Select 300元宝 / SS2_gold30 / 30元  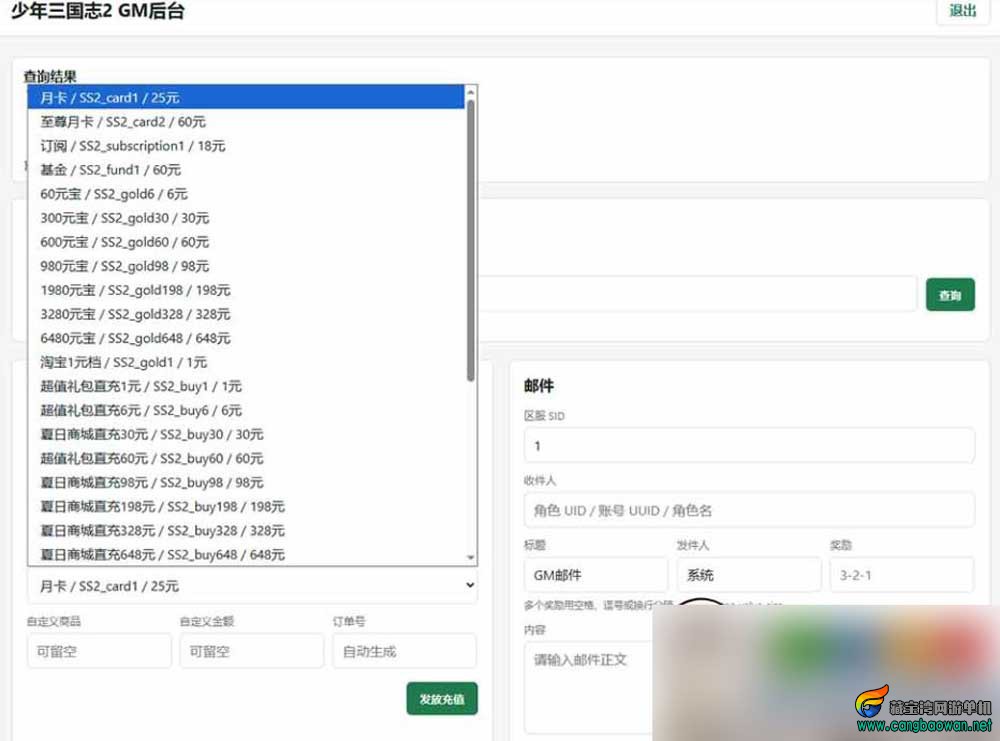coord(246,218)
